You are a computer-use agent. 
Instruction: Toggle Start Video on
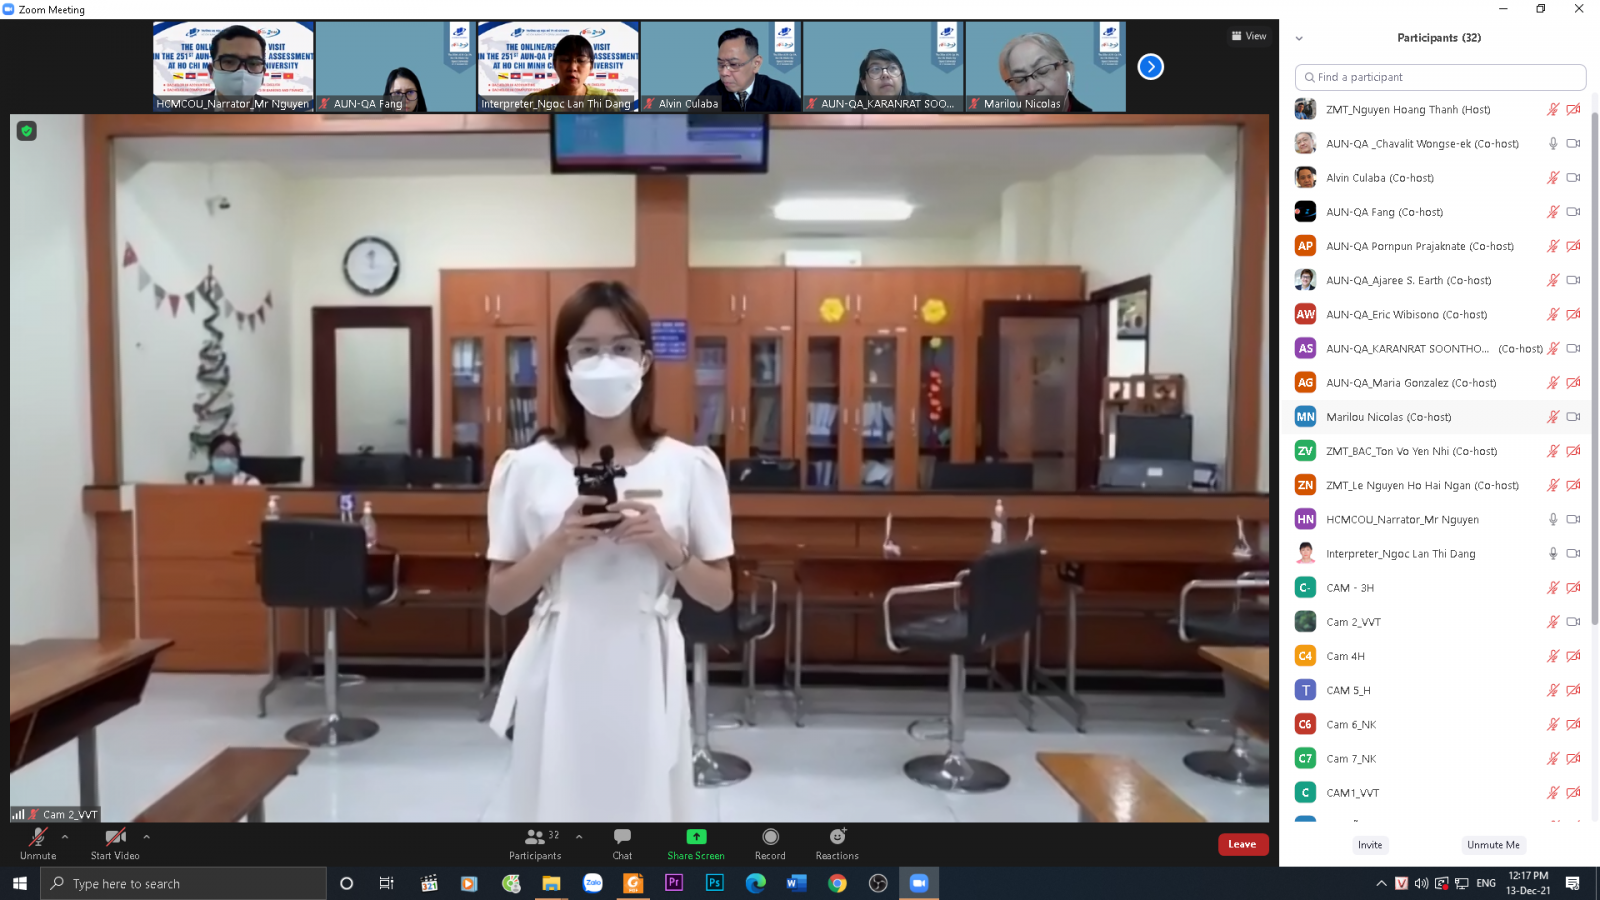(115, 837)
